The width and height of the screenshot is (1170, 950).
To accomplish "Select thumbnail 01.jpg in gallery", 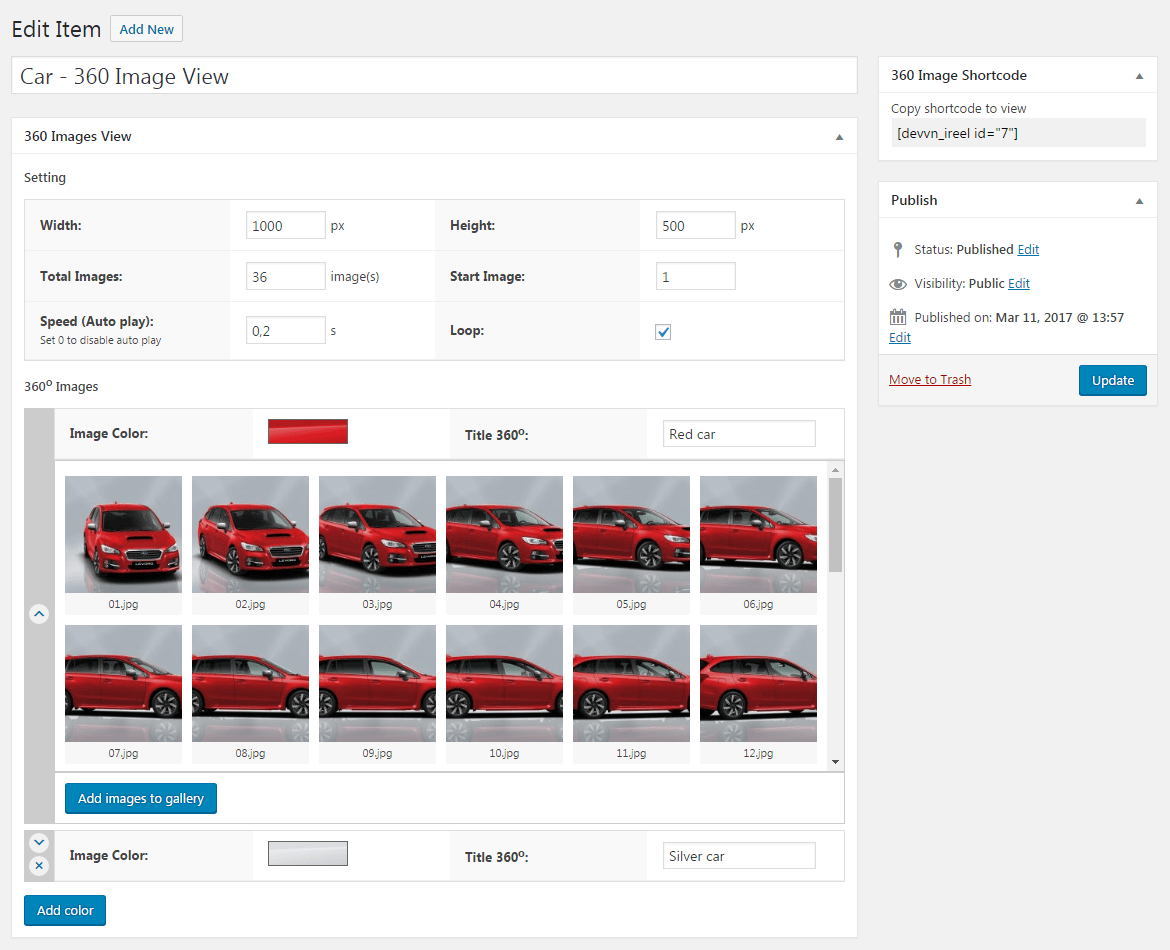I will [x=124, y=535].
